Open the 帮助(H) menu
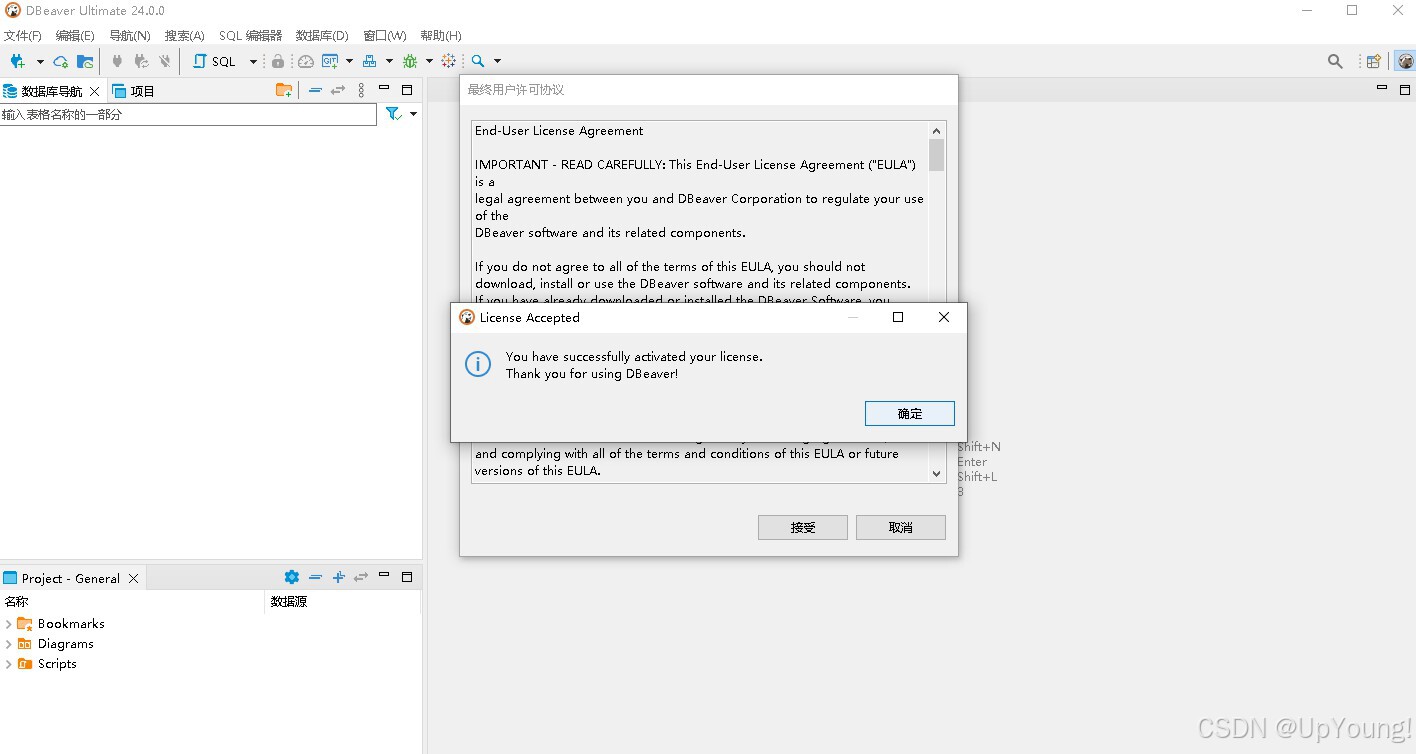This screenshot has height=754, width=1416. (441, 36)
